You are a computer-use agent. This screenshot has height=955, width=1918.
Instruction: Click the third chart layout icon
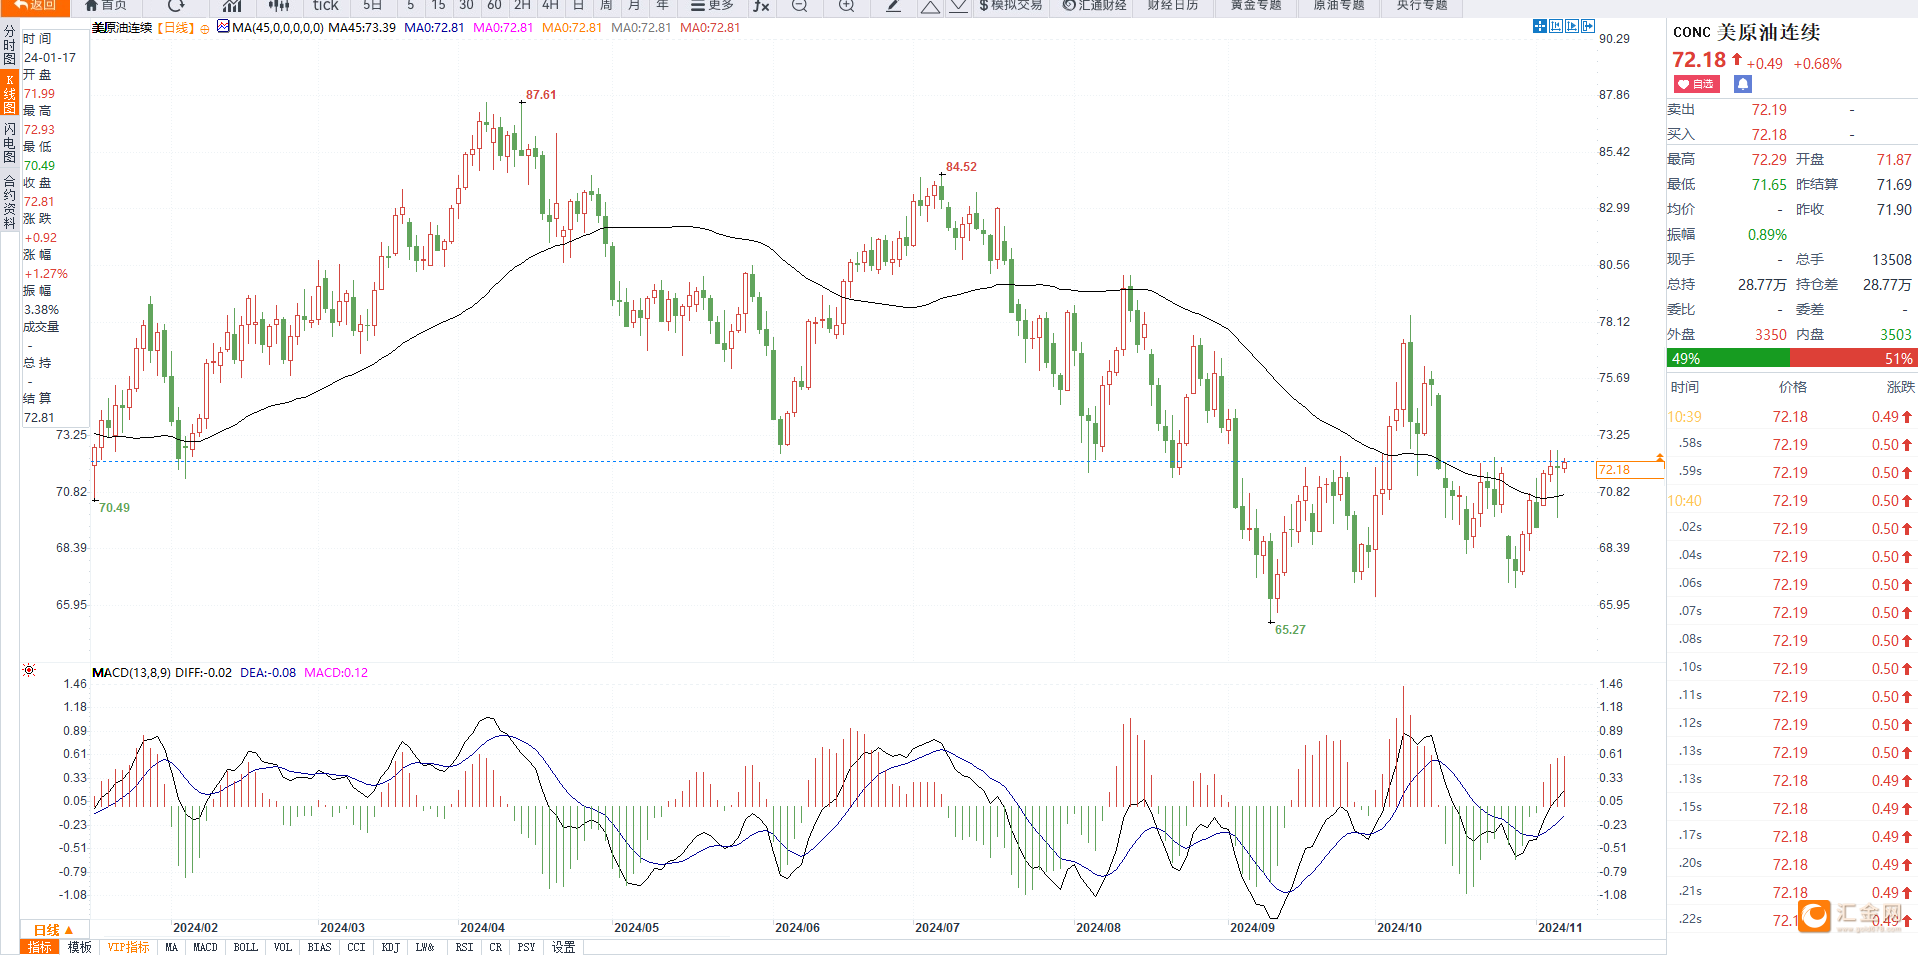pyautogui.click(x=1572, y=26)
